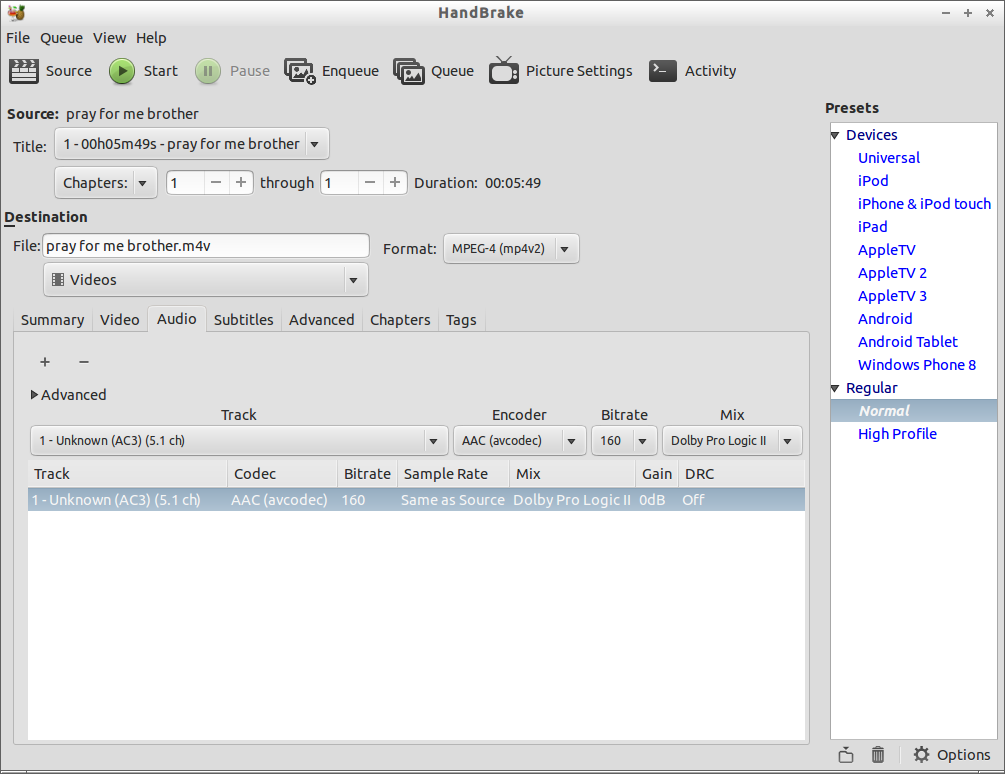This screenshot has width=1005, height=774.
Task: Select the Windows Phone 8 preset
Action: pyautogui.click(x=917, y=365)
